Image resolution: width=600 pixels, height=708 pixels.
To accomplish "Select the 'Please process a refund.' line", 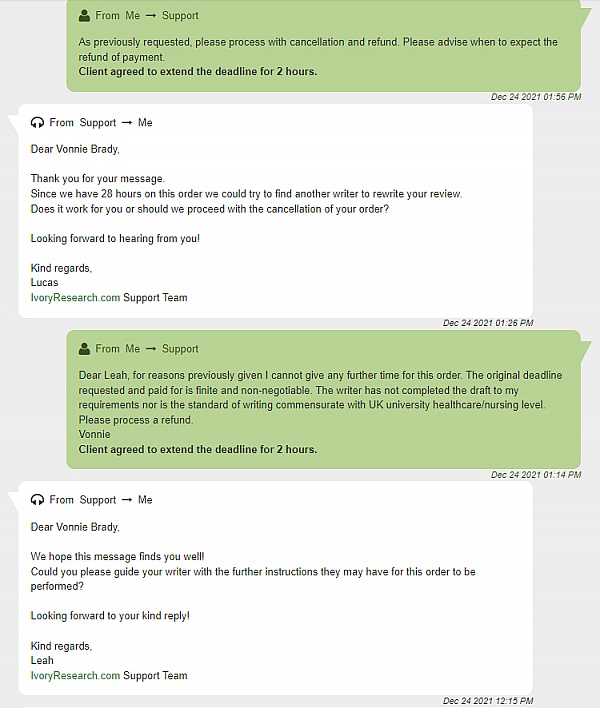I will pos(136,420).
